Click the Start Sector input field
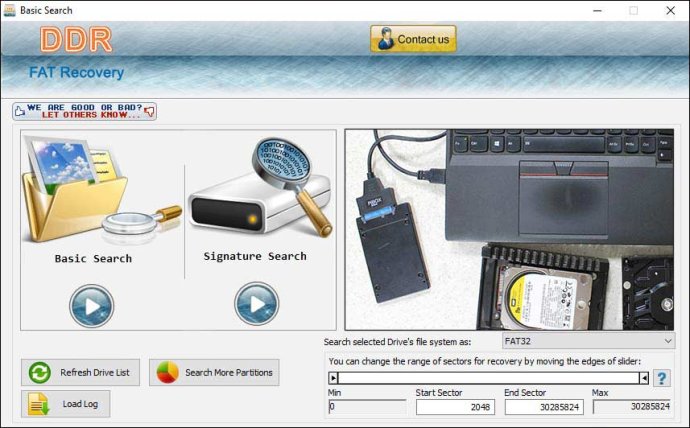Image resolution: width=690 pixels, height=428 pixels. tap(455, 407)
